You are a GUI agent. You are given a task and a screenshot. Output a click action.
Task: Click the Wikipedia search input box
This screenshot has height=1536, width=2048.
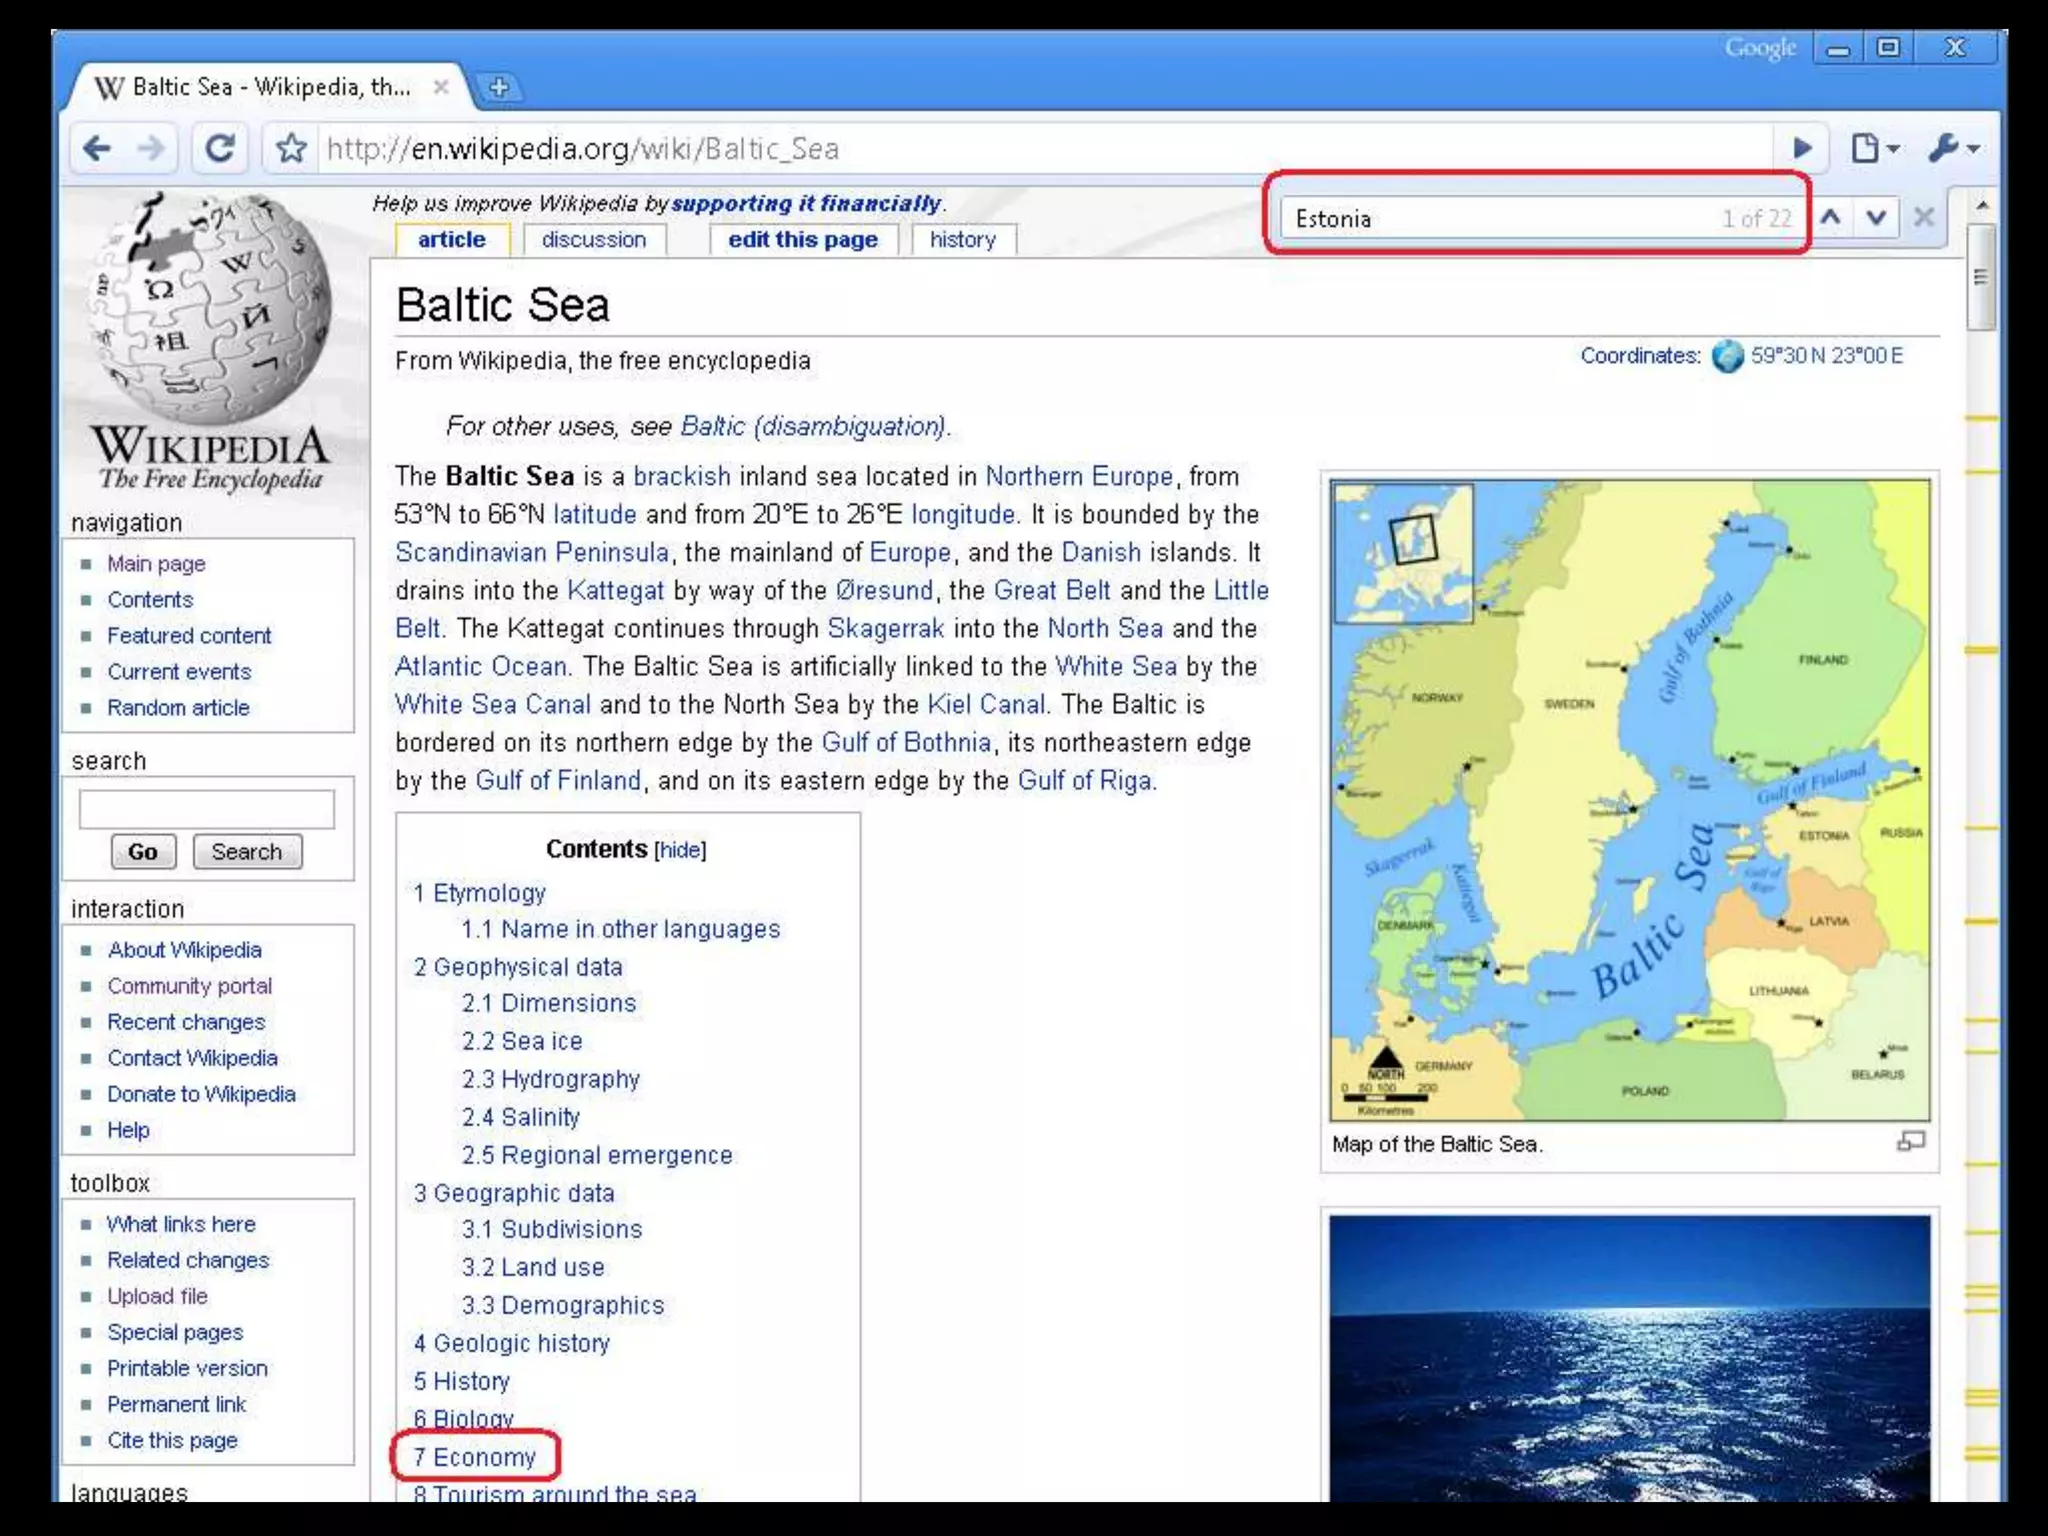pos(207,809)
